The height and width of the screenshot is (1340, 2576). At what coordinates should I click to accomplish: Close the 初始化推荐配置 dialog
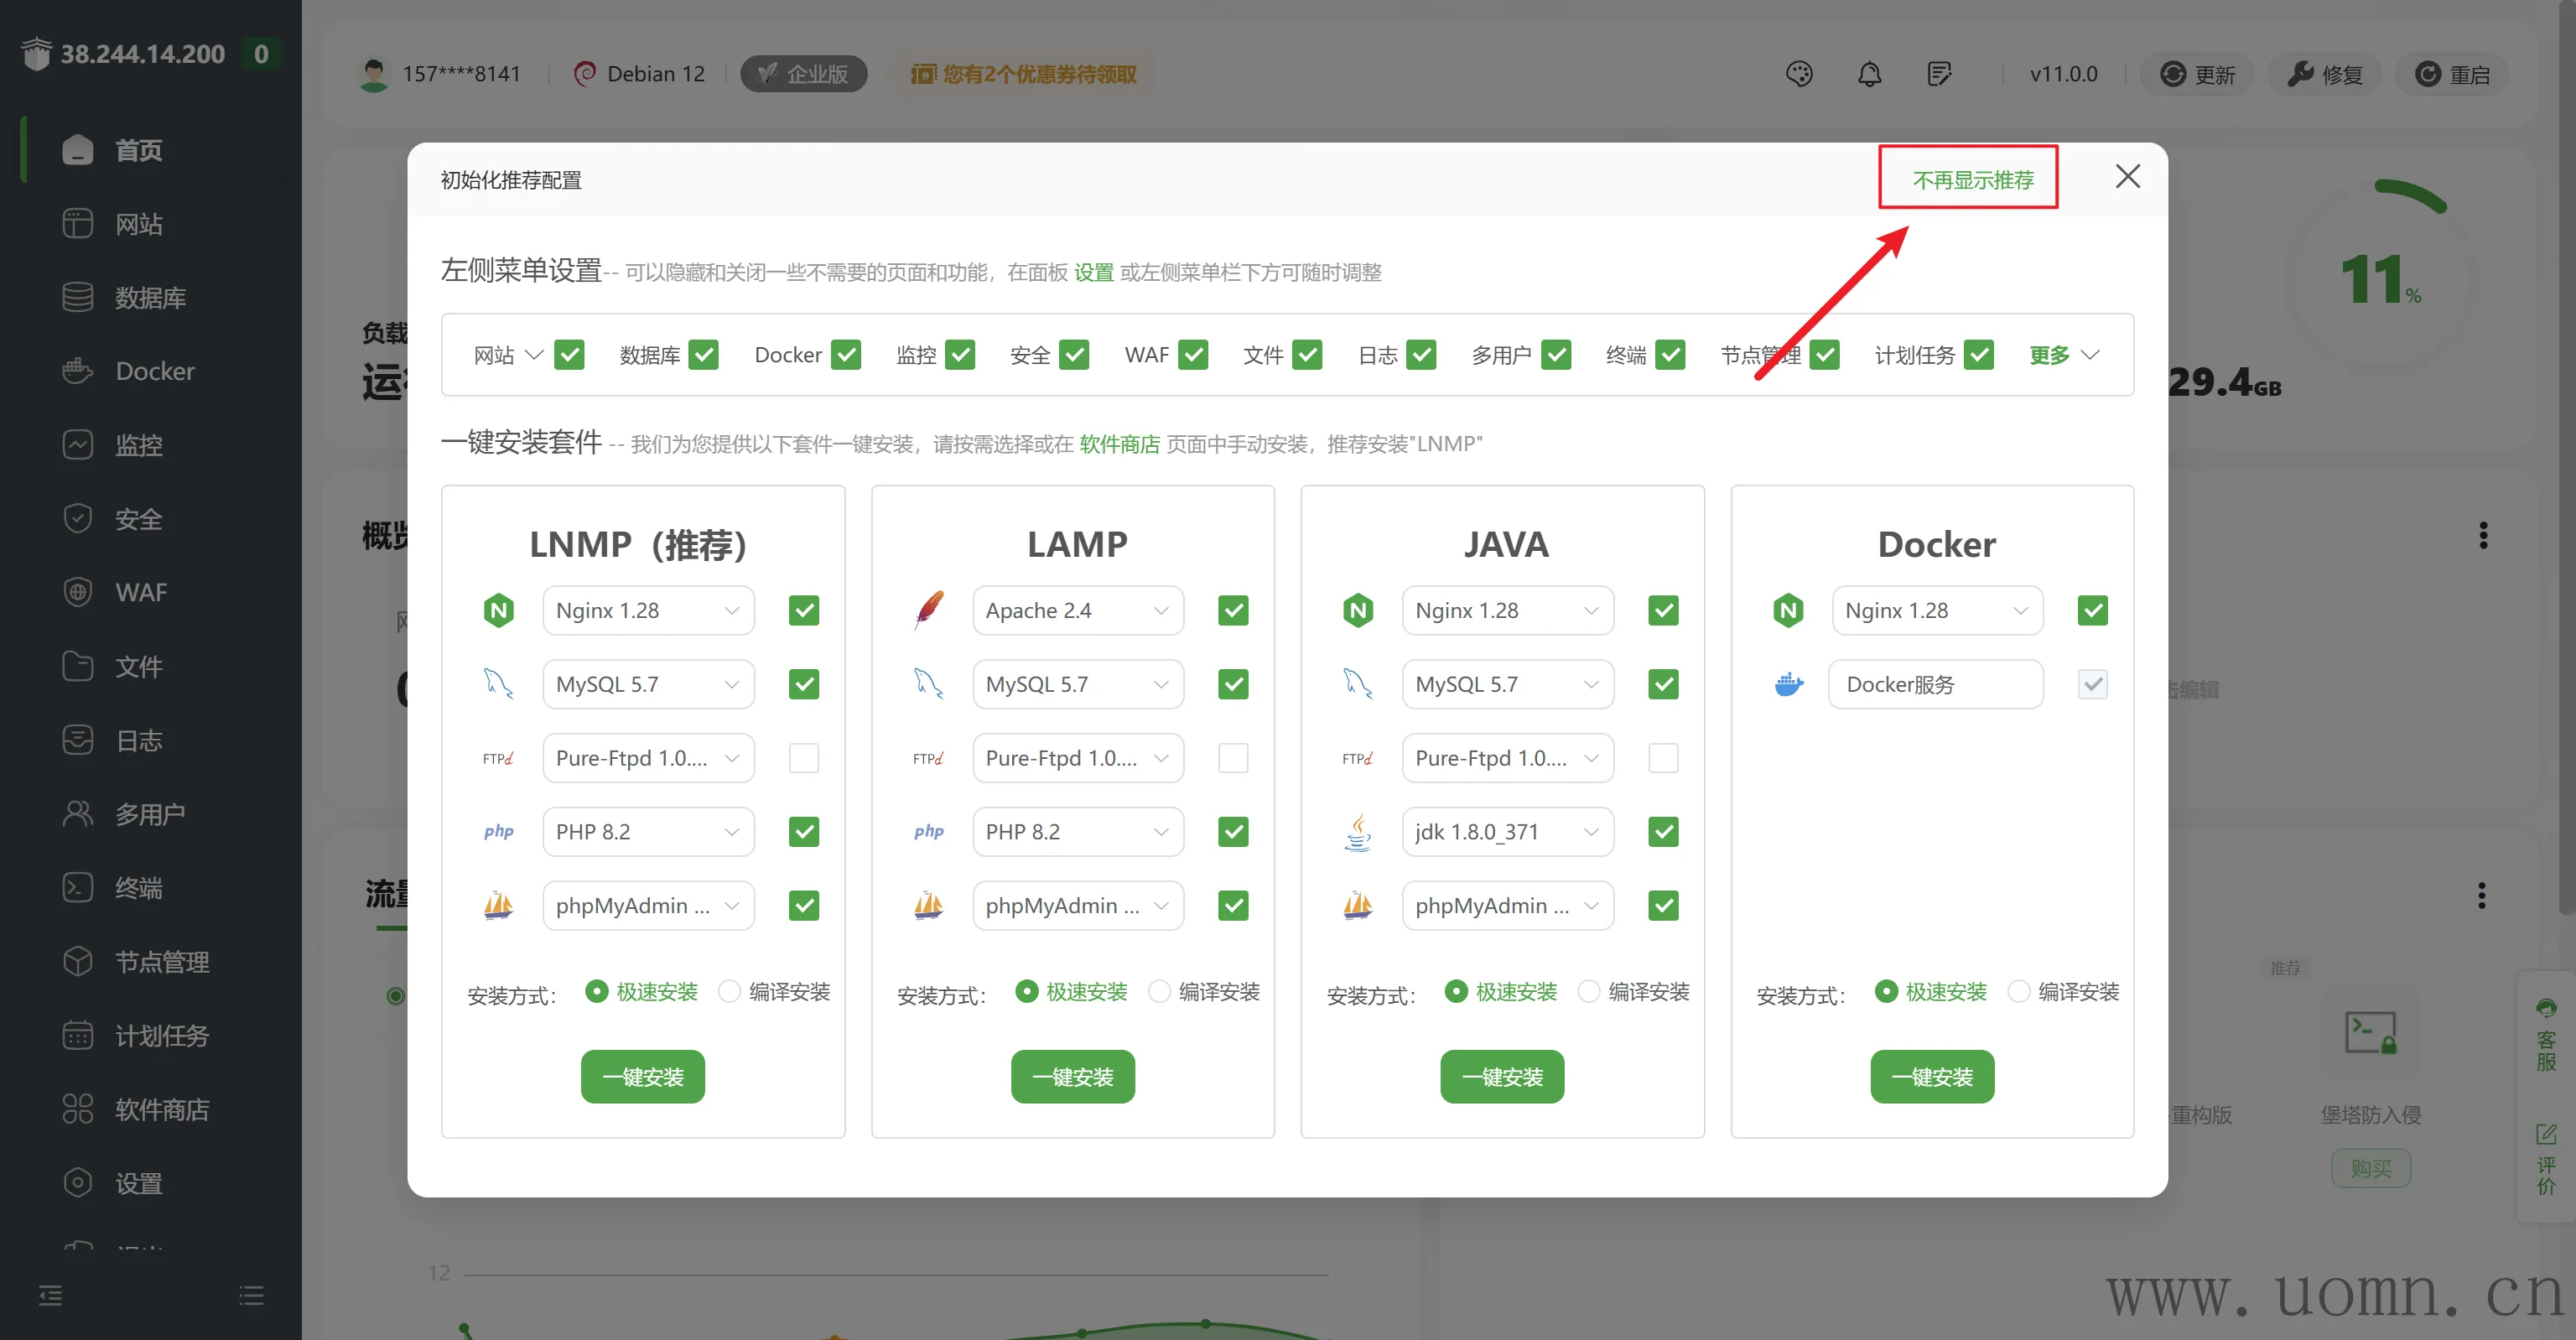click(x=2127, y=177)
